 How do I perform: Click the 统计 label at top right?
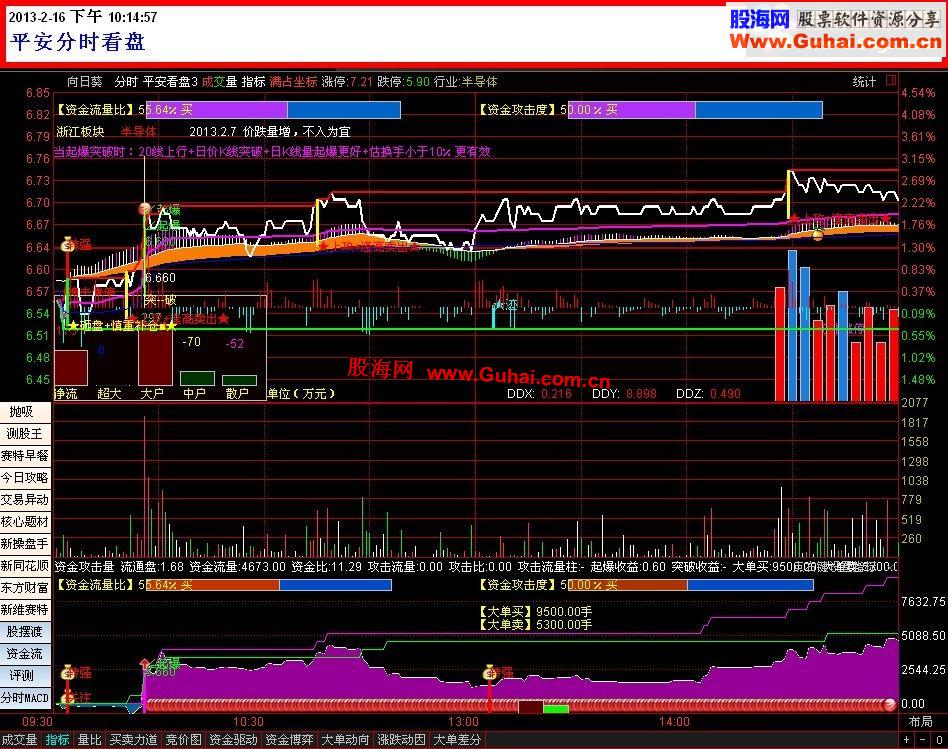864,82
